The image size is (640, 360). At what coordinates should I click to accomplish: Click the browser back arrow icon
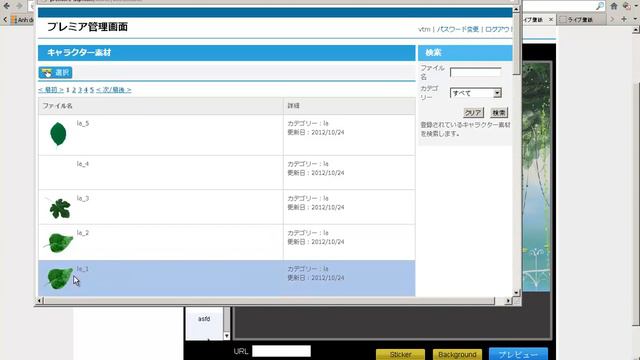pyautogui.click(x=7, y=6)
